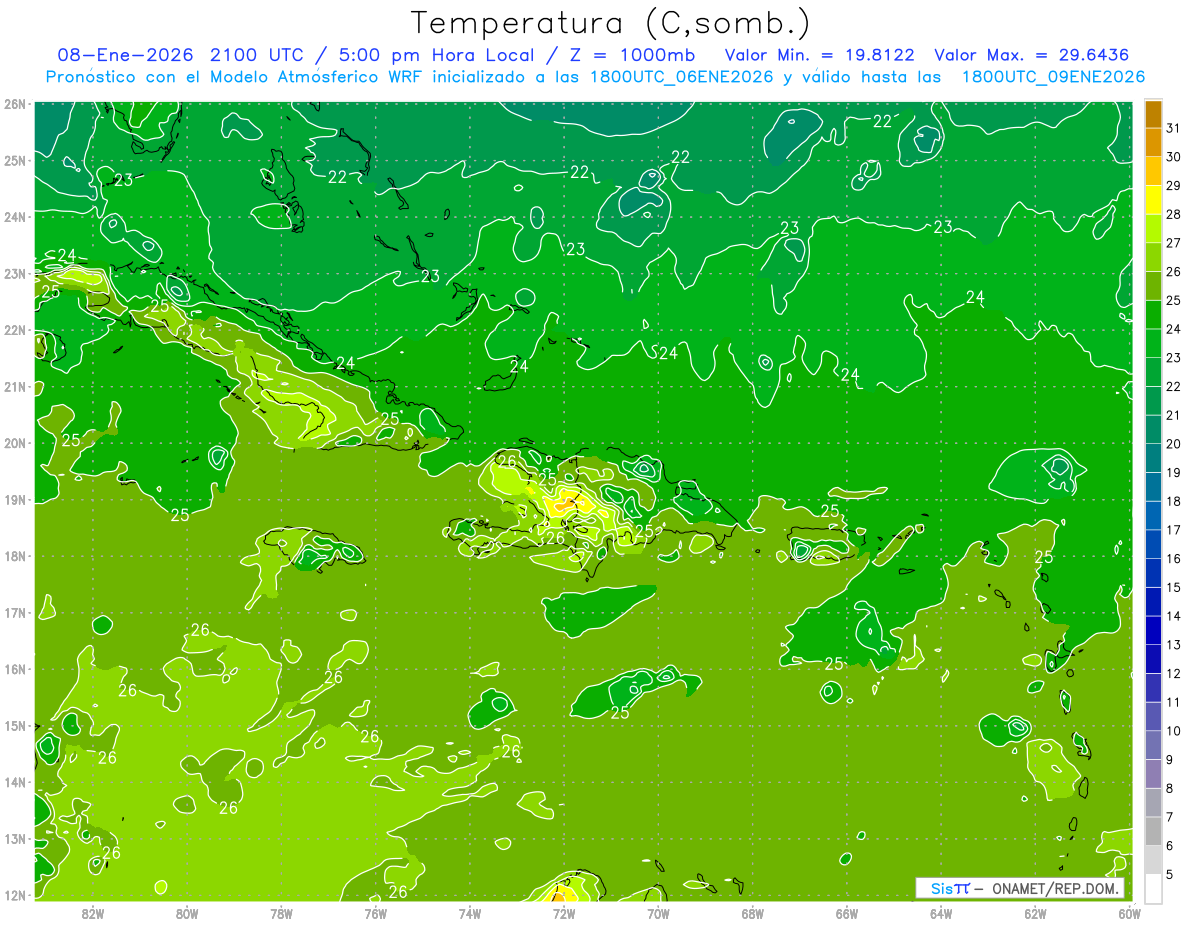Click the title "Temperatura (C,somb.)"
The width and height of the screenshot is (1200, 927).
click(x=611, y=23)
